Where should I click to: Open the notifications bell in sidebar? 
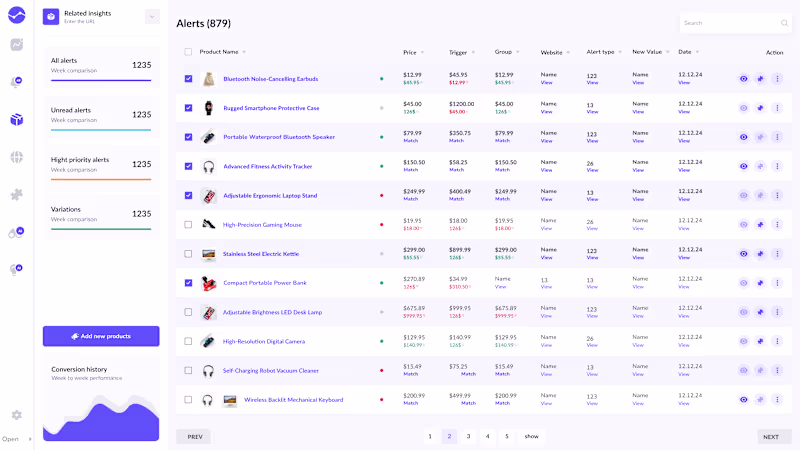(x=16, y=82)
